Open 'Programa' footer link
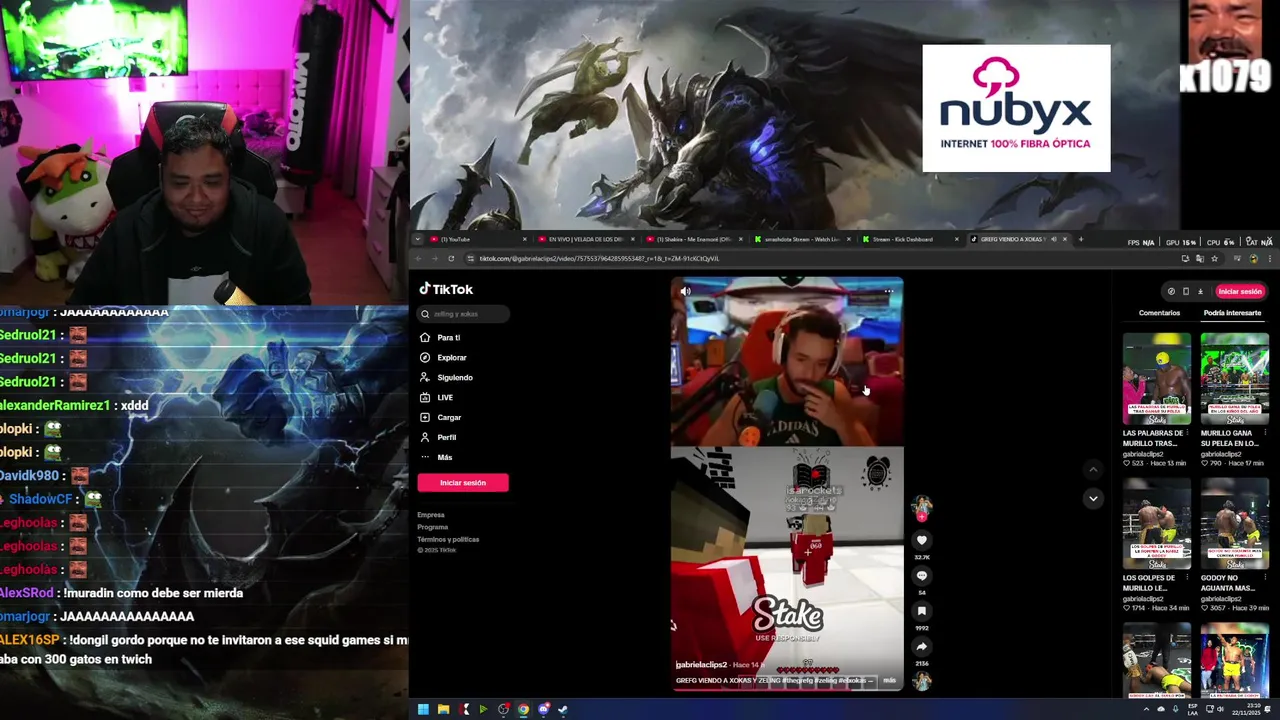The image size is (1280, 720). click(x=433, y=527)
